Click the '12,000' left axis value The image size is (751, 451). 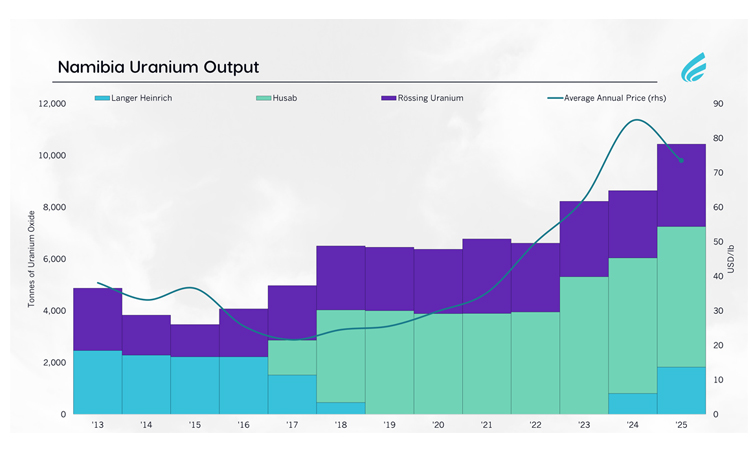52,104
